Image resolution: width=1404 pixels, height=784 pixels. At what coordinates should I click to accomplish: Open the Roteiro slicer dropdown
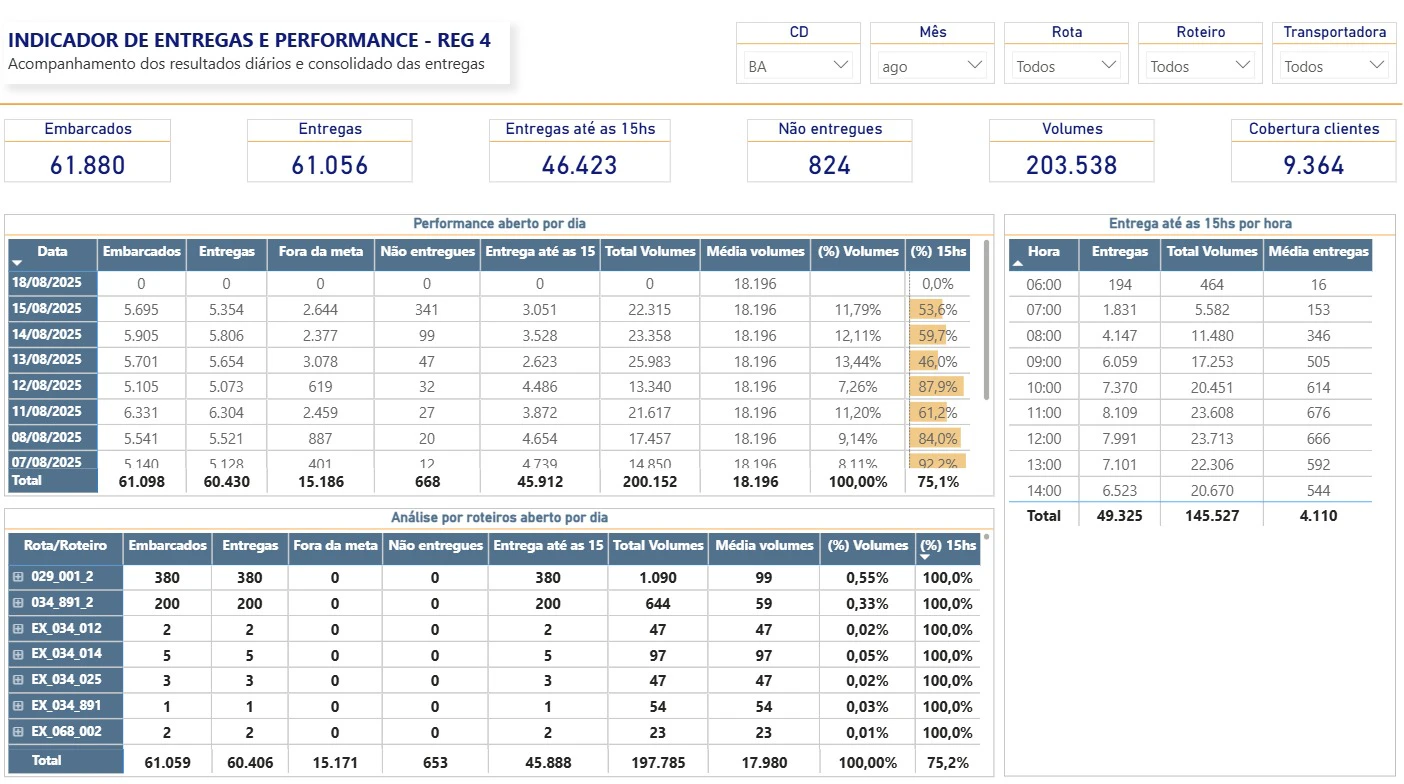click(1201, 67)
